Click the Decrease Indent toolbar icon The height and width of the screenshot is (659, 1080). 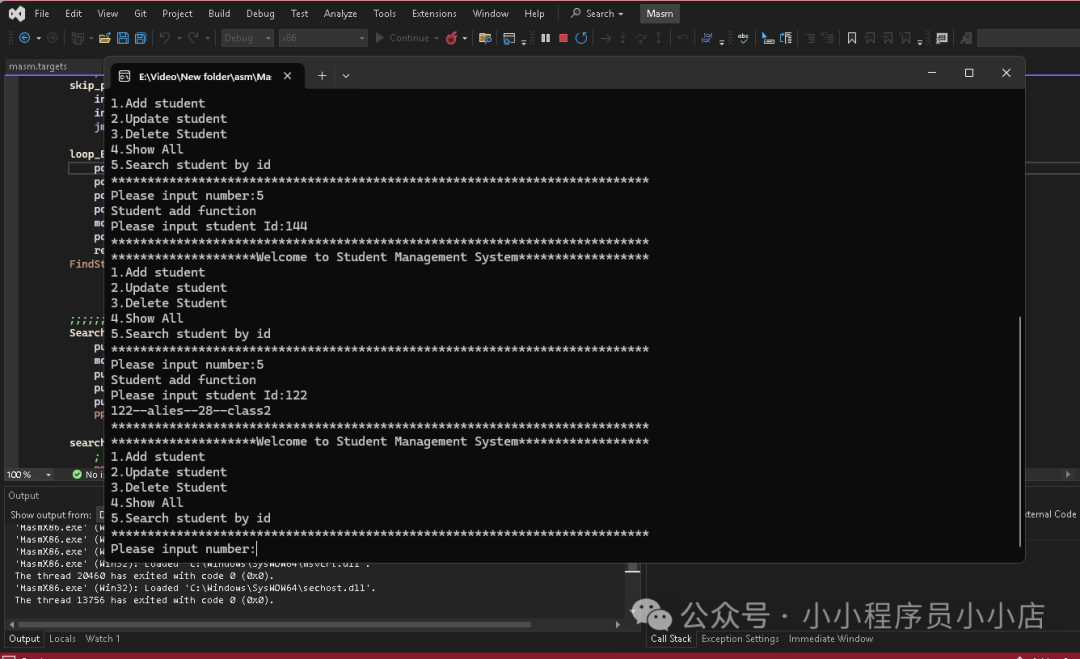[810, 38]
